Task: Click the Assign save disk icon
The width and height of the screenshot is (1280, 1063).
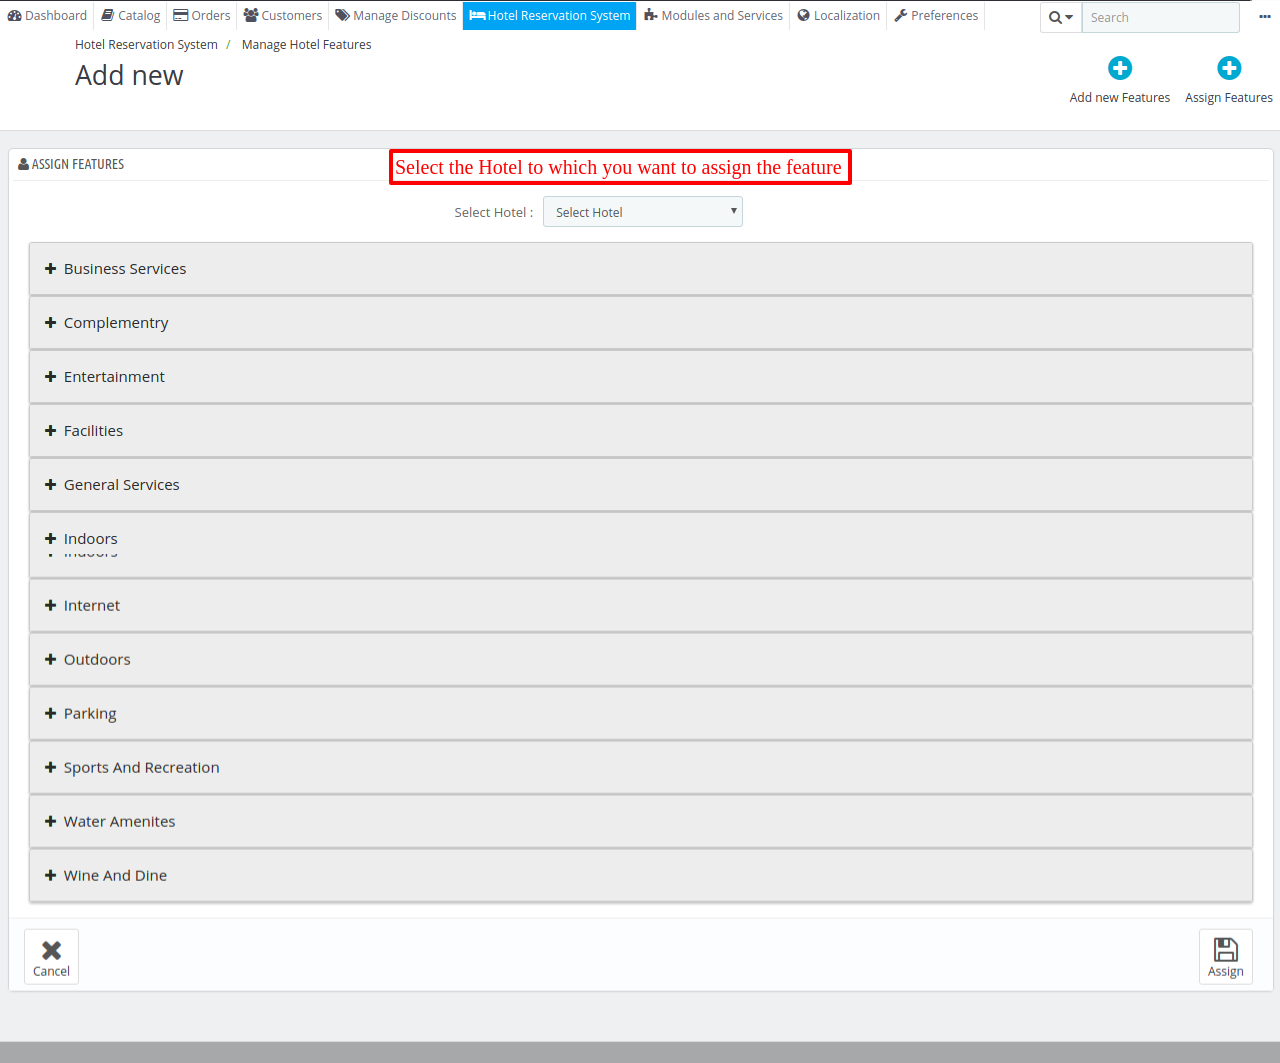Action: tap(1226, 949)
